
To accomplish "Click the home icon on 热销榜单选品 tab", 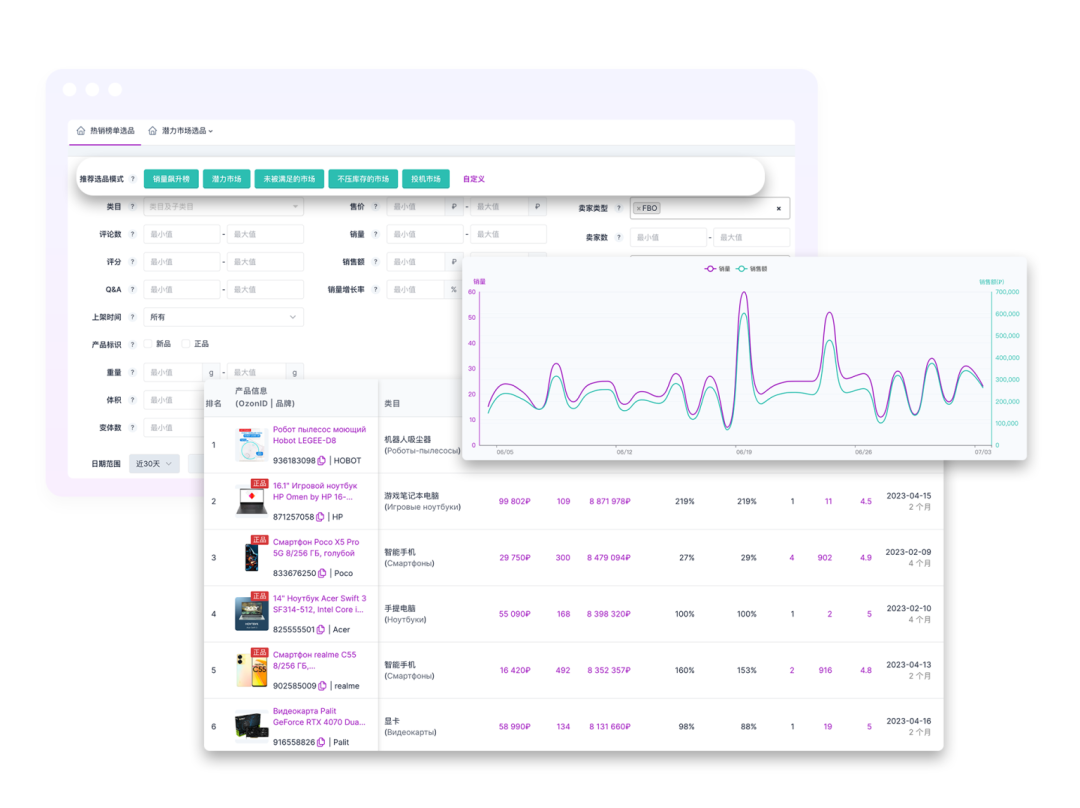I will tap(81, 130).
